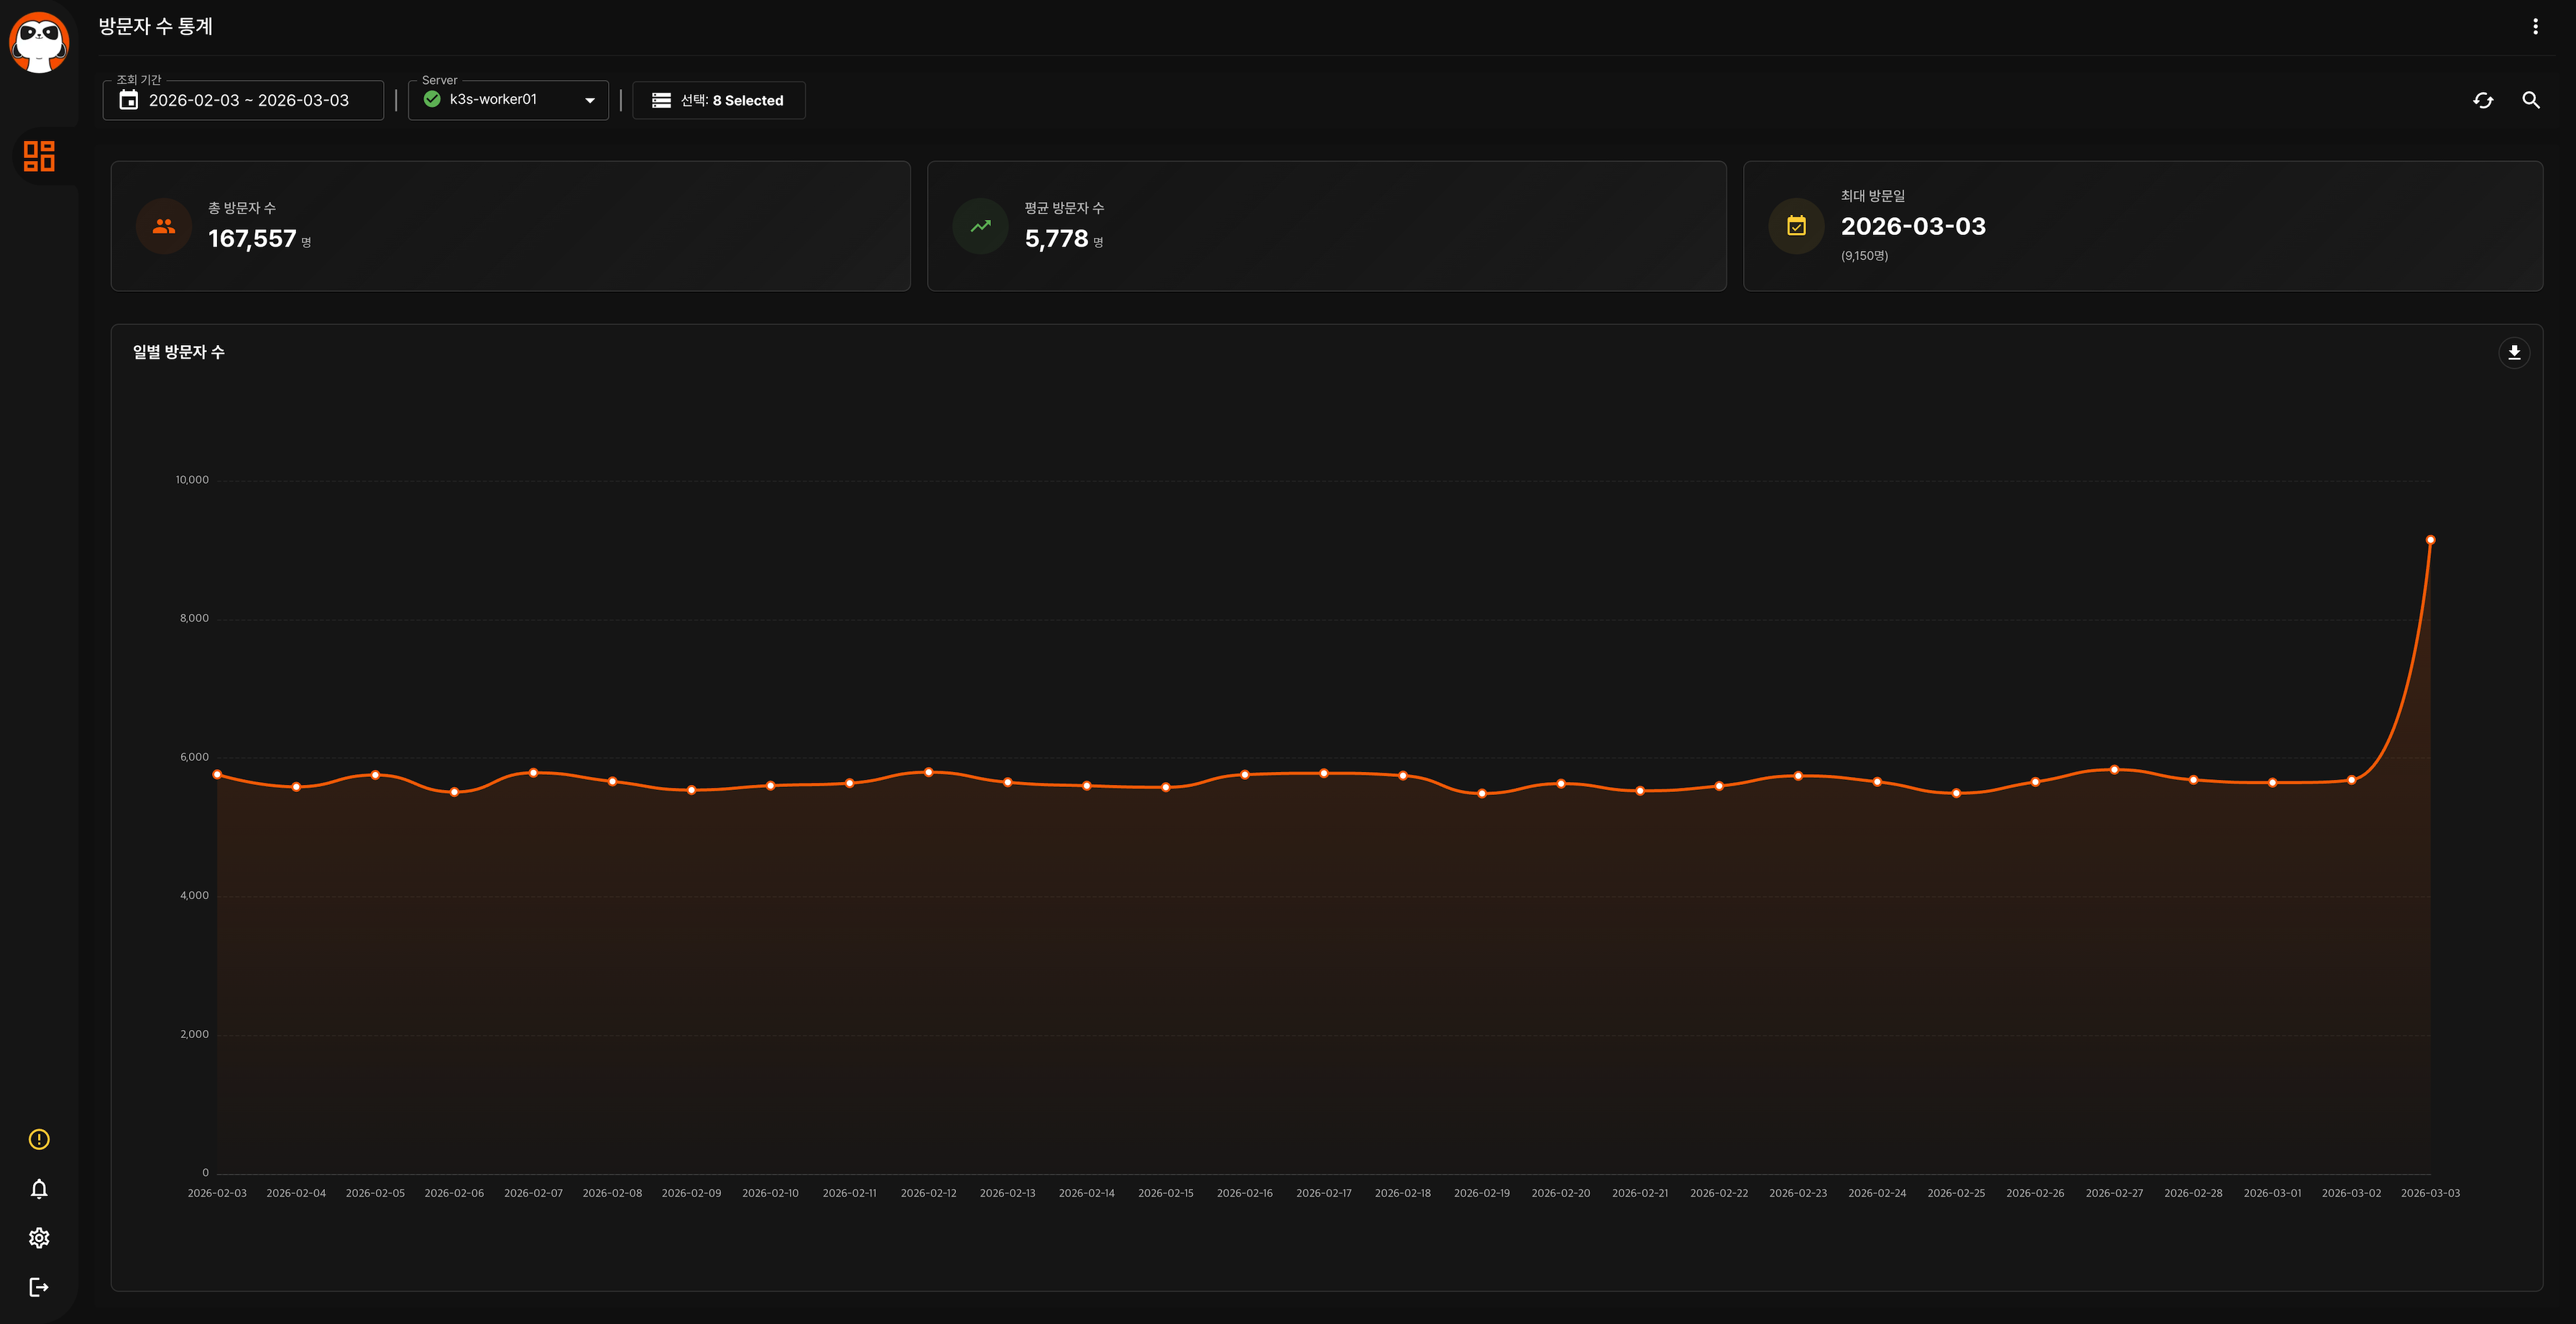Expand the Server k3s-worker01 dropdown
This screenshot has height=1324, width=2576.
(x=493, y=100)
